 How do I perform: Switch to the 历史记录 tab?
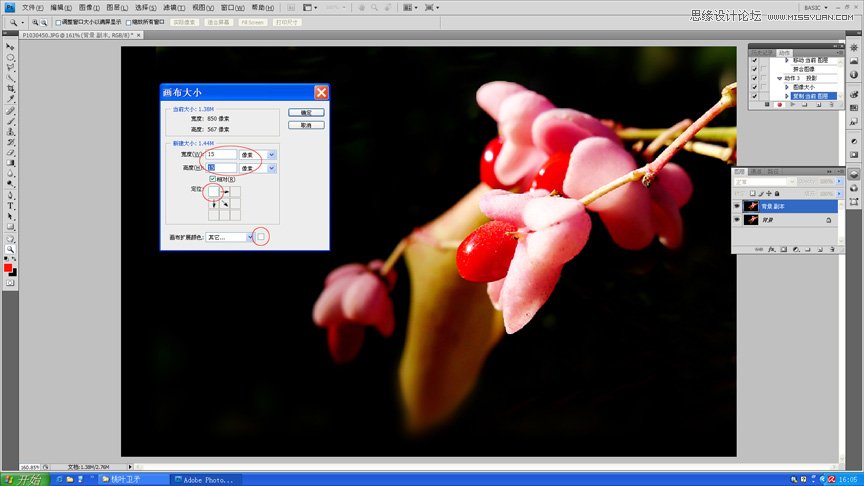[763, 52]
